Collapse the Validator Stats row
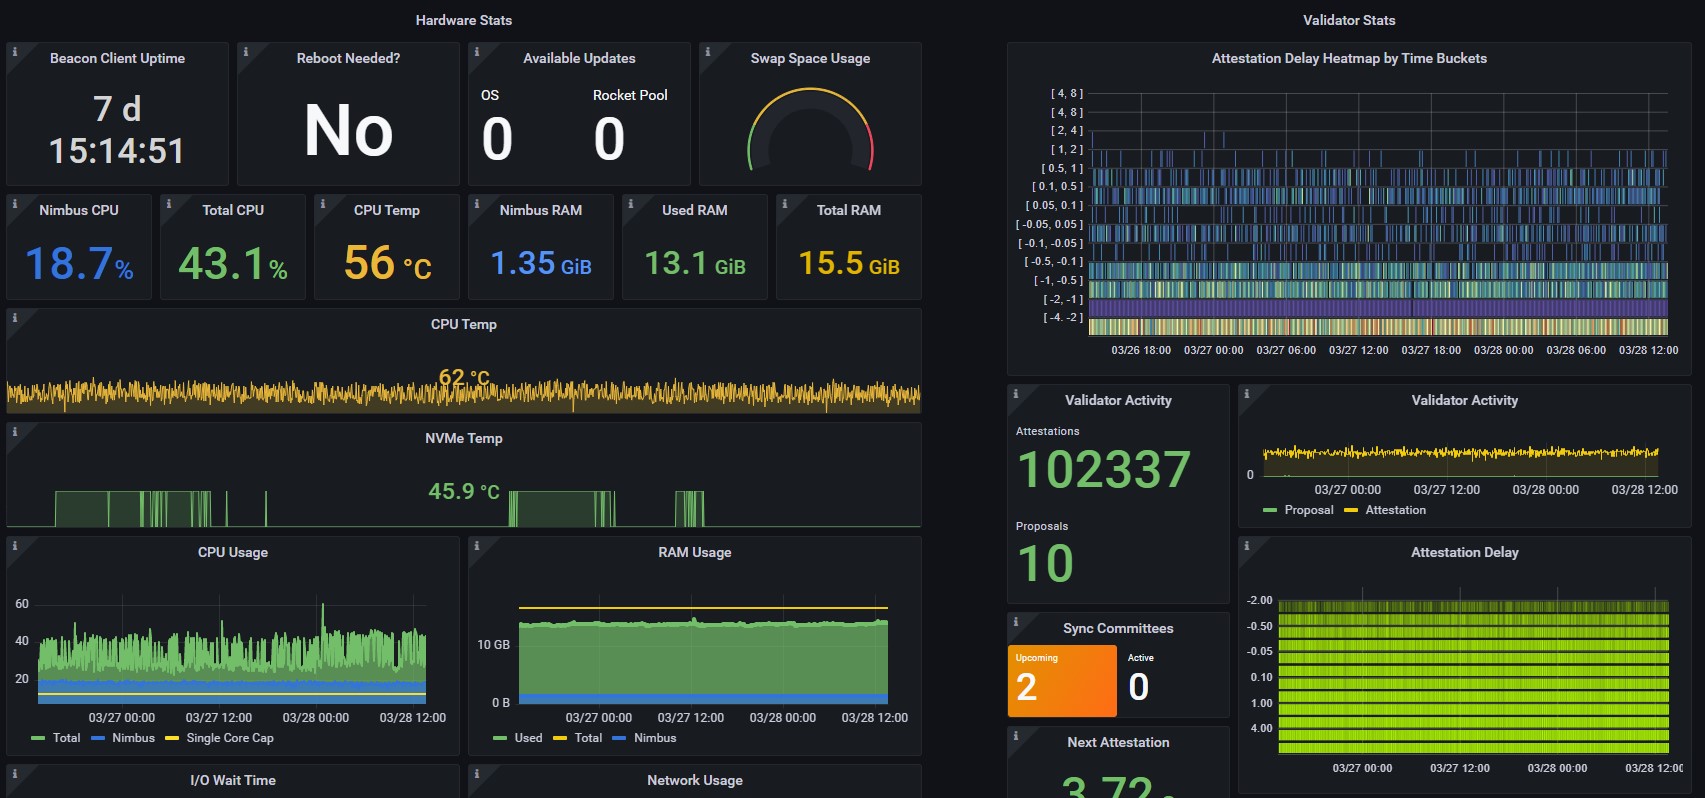 [x=1348, y=20]
